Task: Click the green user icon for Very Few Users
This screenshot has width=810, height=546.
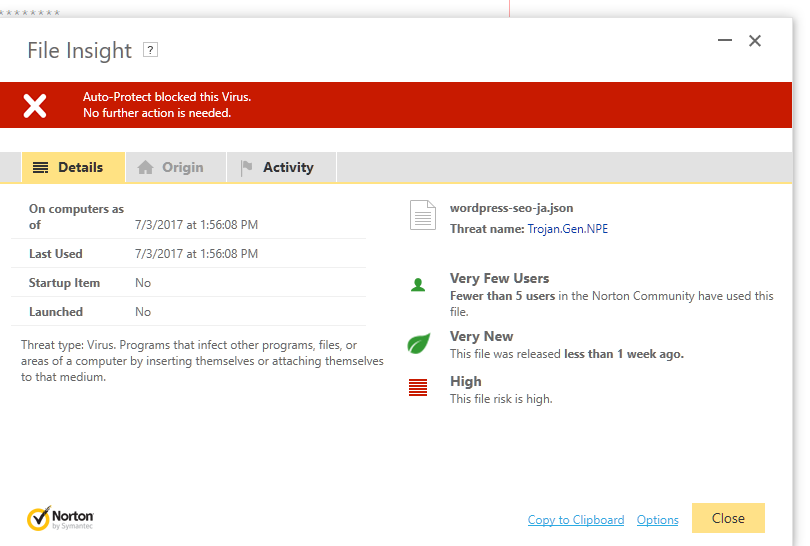Action: click(x=418, y=285)
